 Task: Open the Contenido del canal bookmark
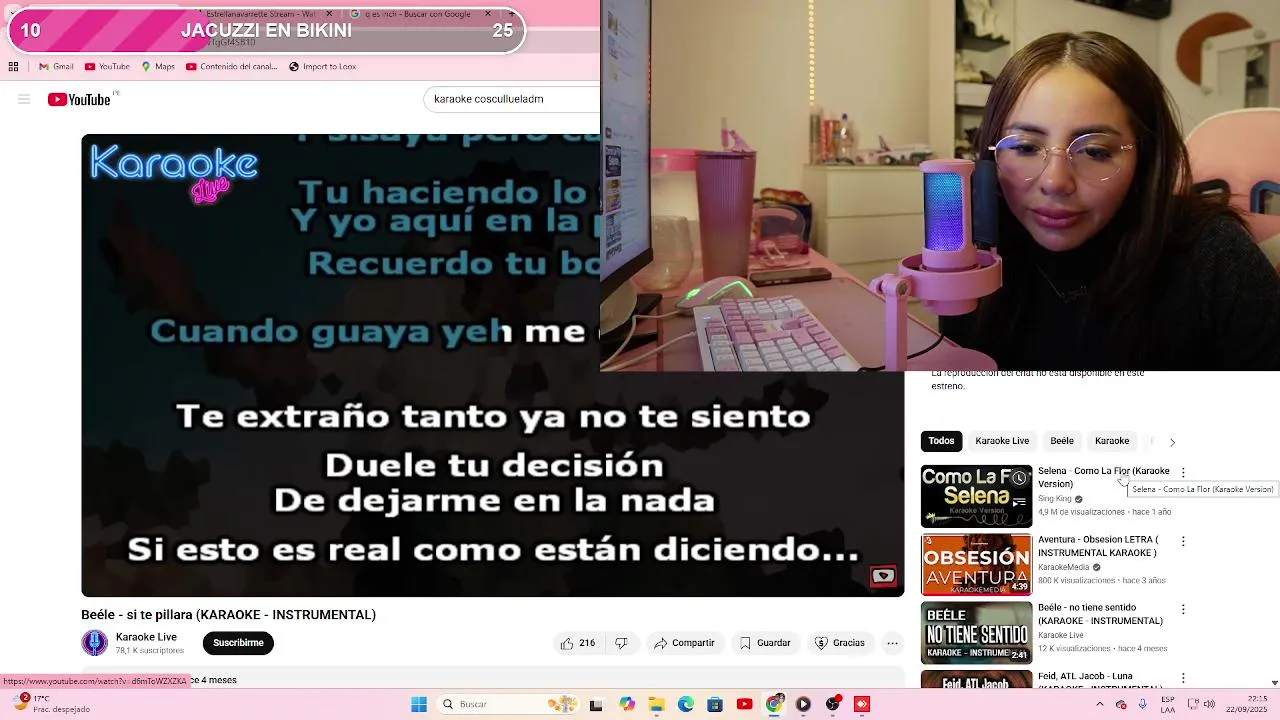click(231, 67)
